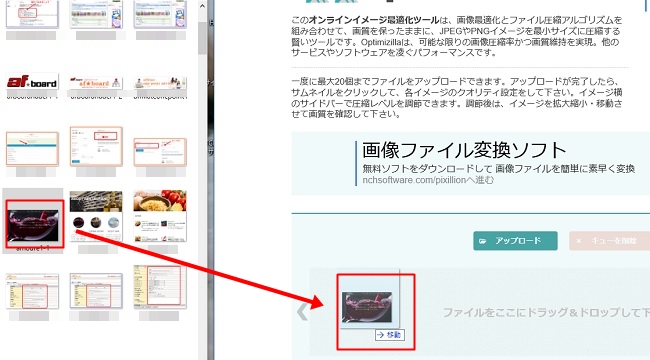Select the thumbnail with blue bar and arrow
This screenshot has width=650, height=360.
coord(32,148)
